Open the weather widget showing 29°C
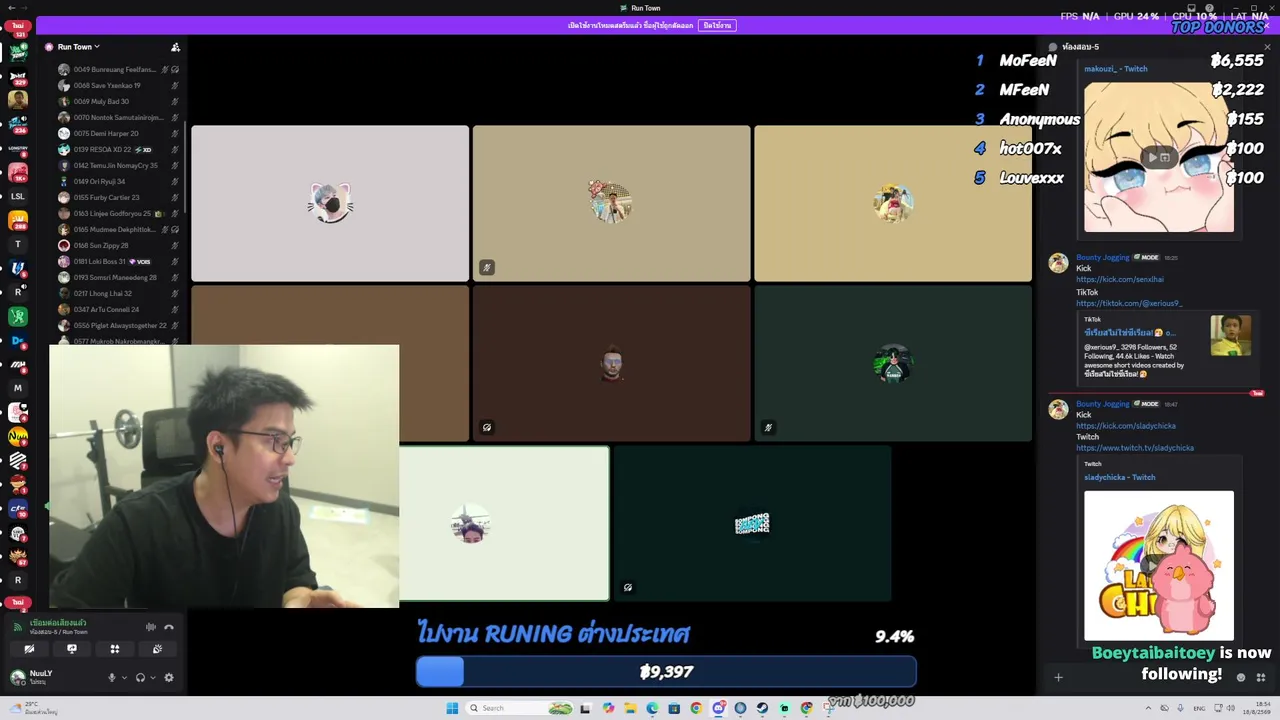Screen dimensions: 1280x720 click(32, 708)
